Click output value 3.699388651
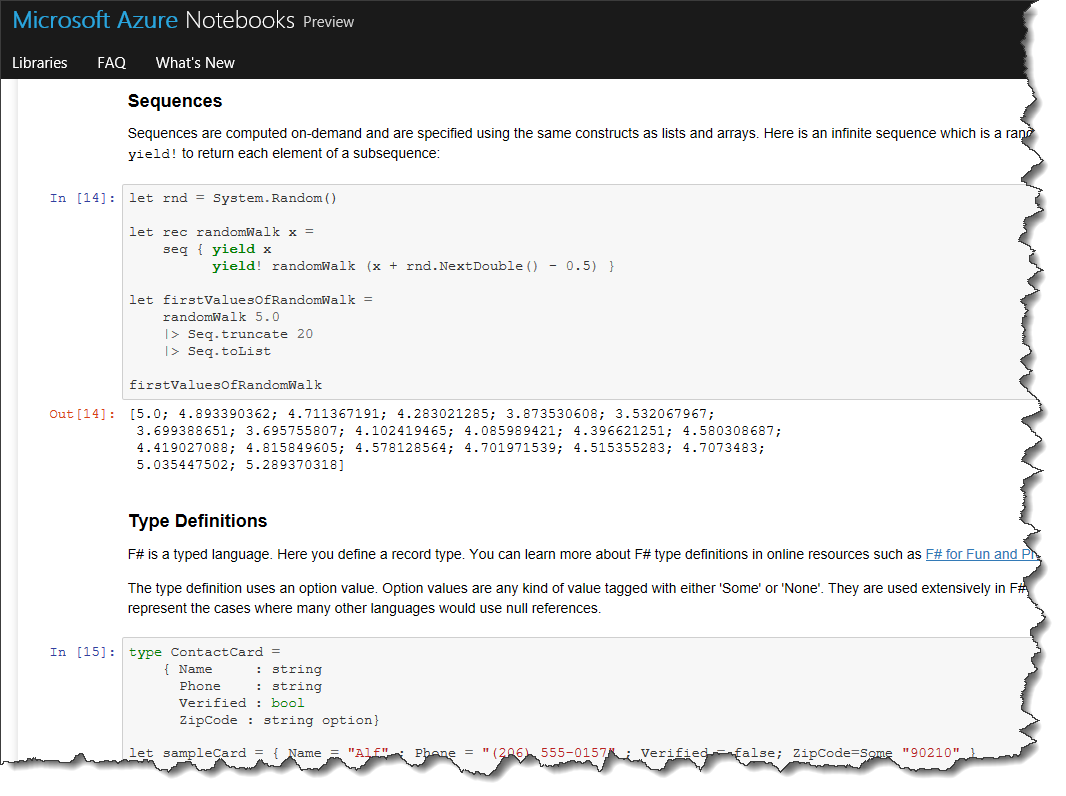 pos(183,431)
